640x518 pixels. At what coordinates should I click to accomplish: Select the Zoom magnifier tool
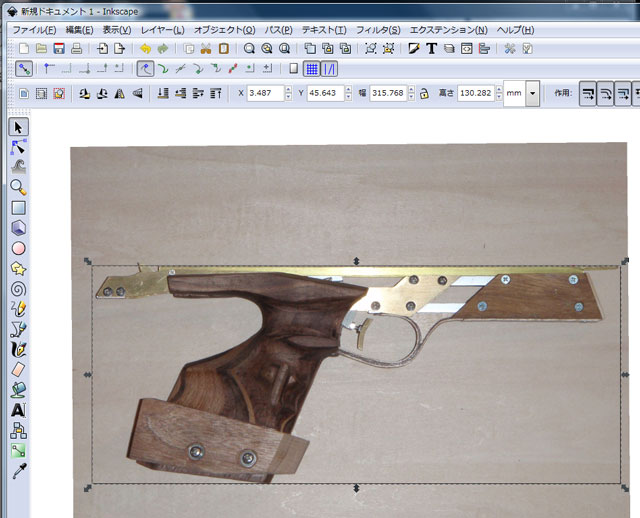point(18,187)
